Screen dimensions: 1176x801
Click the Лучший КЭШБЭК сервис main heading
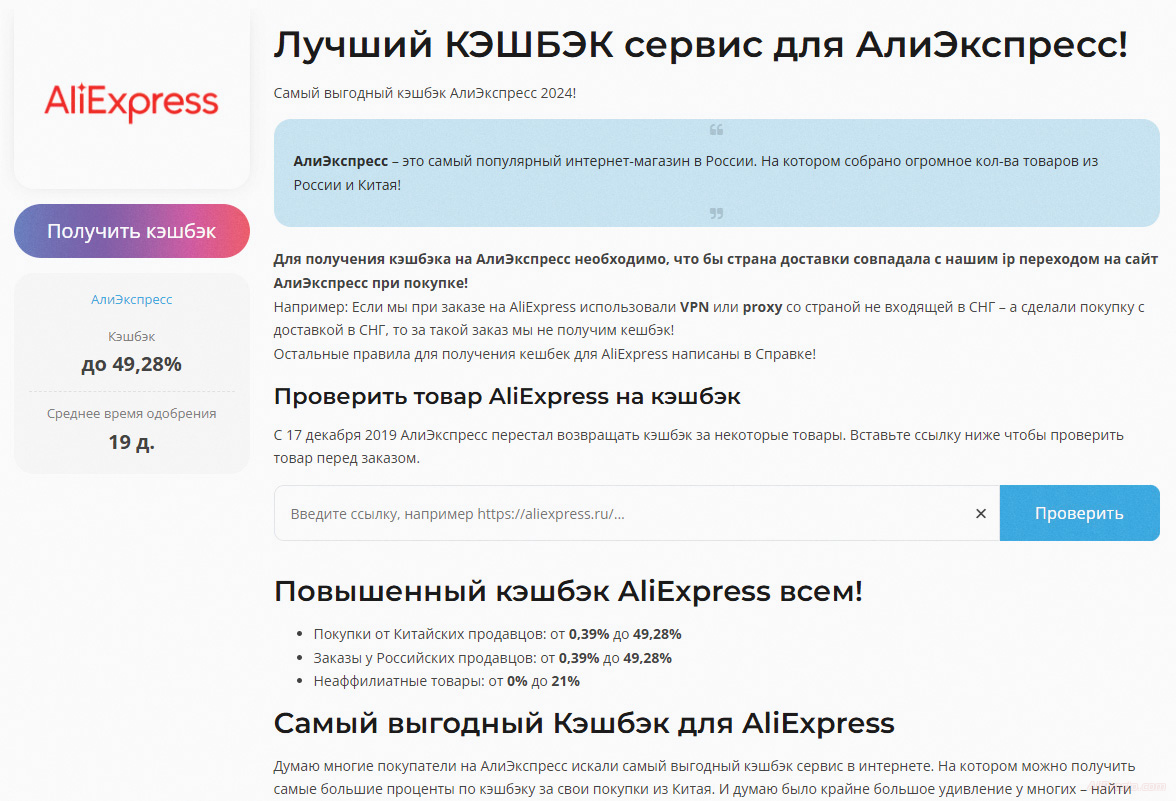tap(700, 44)
